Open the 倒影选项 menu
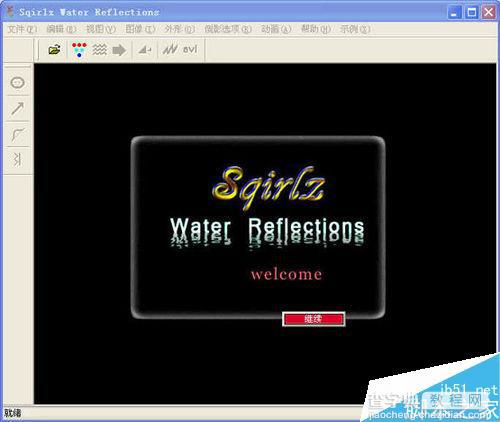Viewport: 500px width, 422px height. 228,29
